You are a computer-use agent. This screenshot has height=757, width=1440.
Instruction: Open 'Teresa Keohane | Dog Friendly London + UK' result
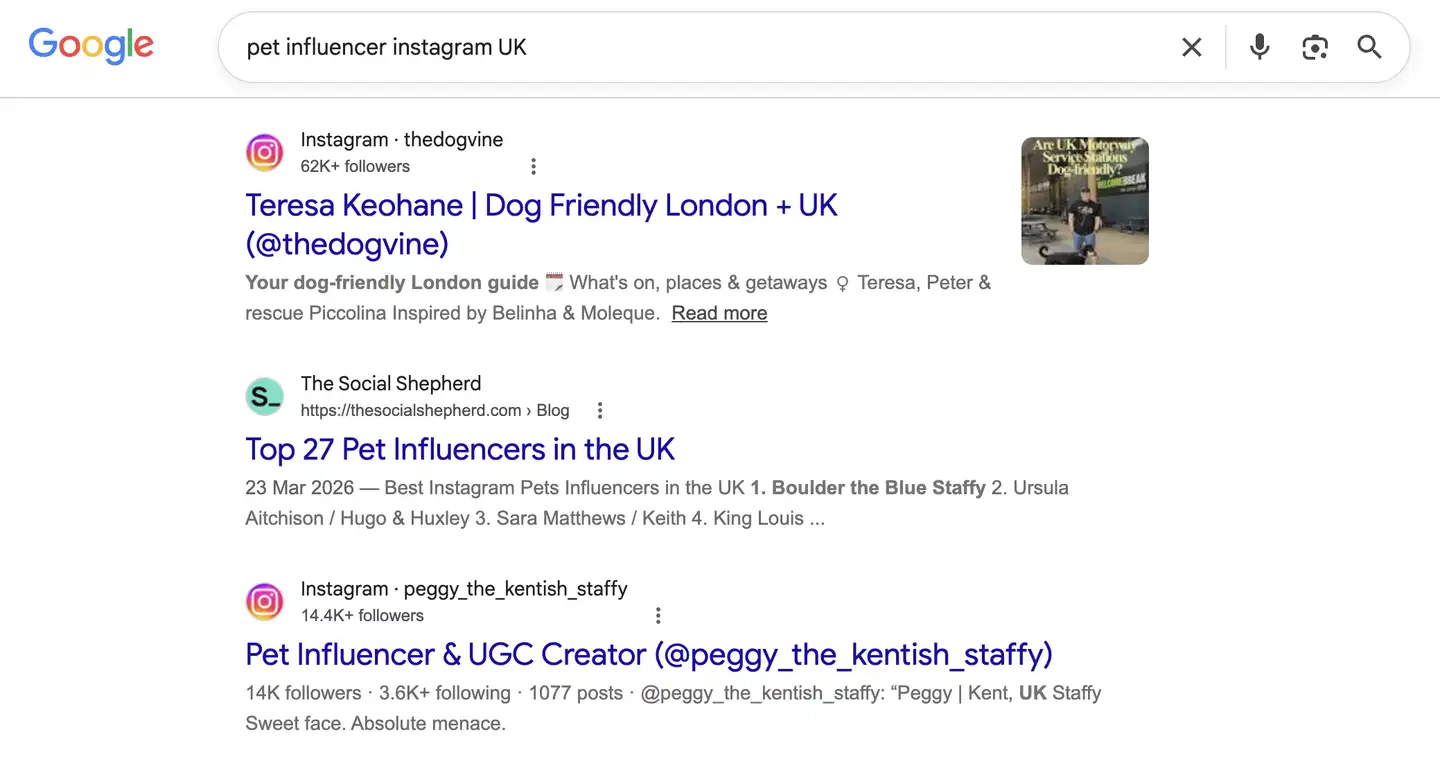pyautogui.click(x=541, y=224)
